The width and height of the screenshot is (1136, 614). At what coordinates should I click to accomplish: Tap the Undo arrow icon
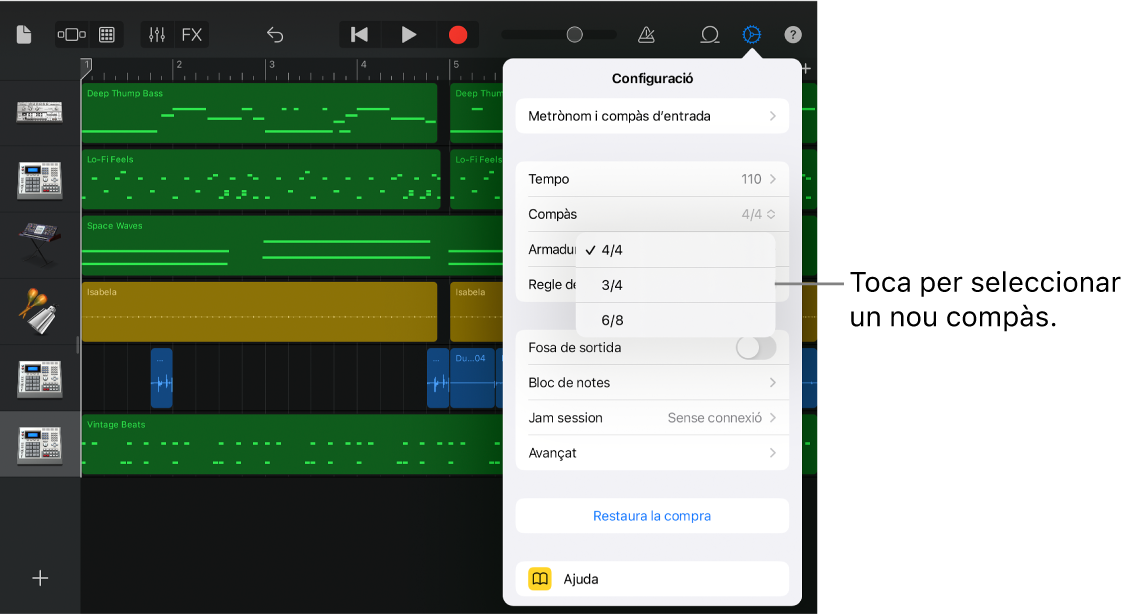(275, 34)
